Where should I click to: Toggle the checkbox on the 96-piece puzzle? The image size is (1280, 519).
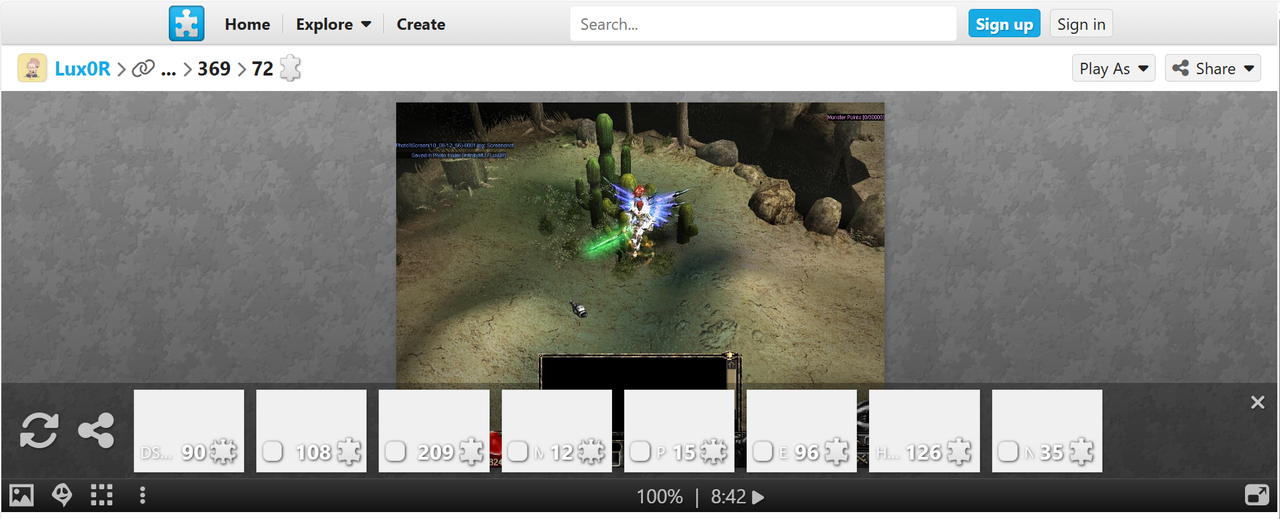pyautogui.click(x=762, y=452)
